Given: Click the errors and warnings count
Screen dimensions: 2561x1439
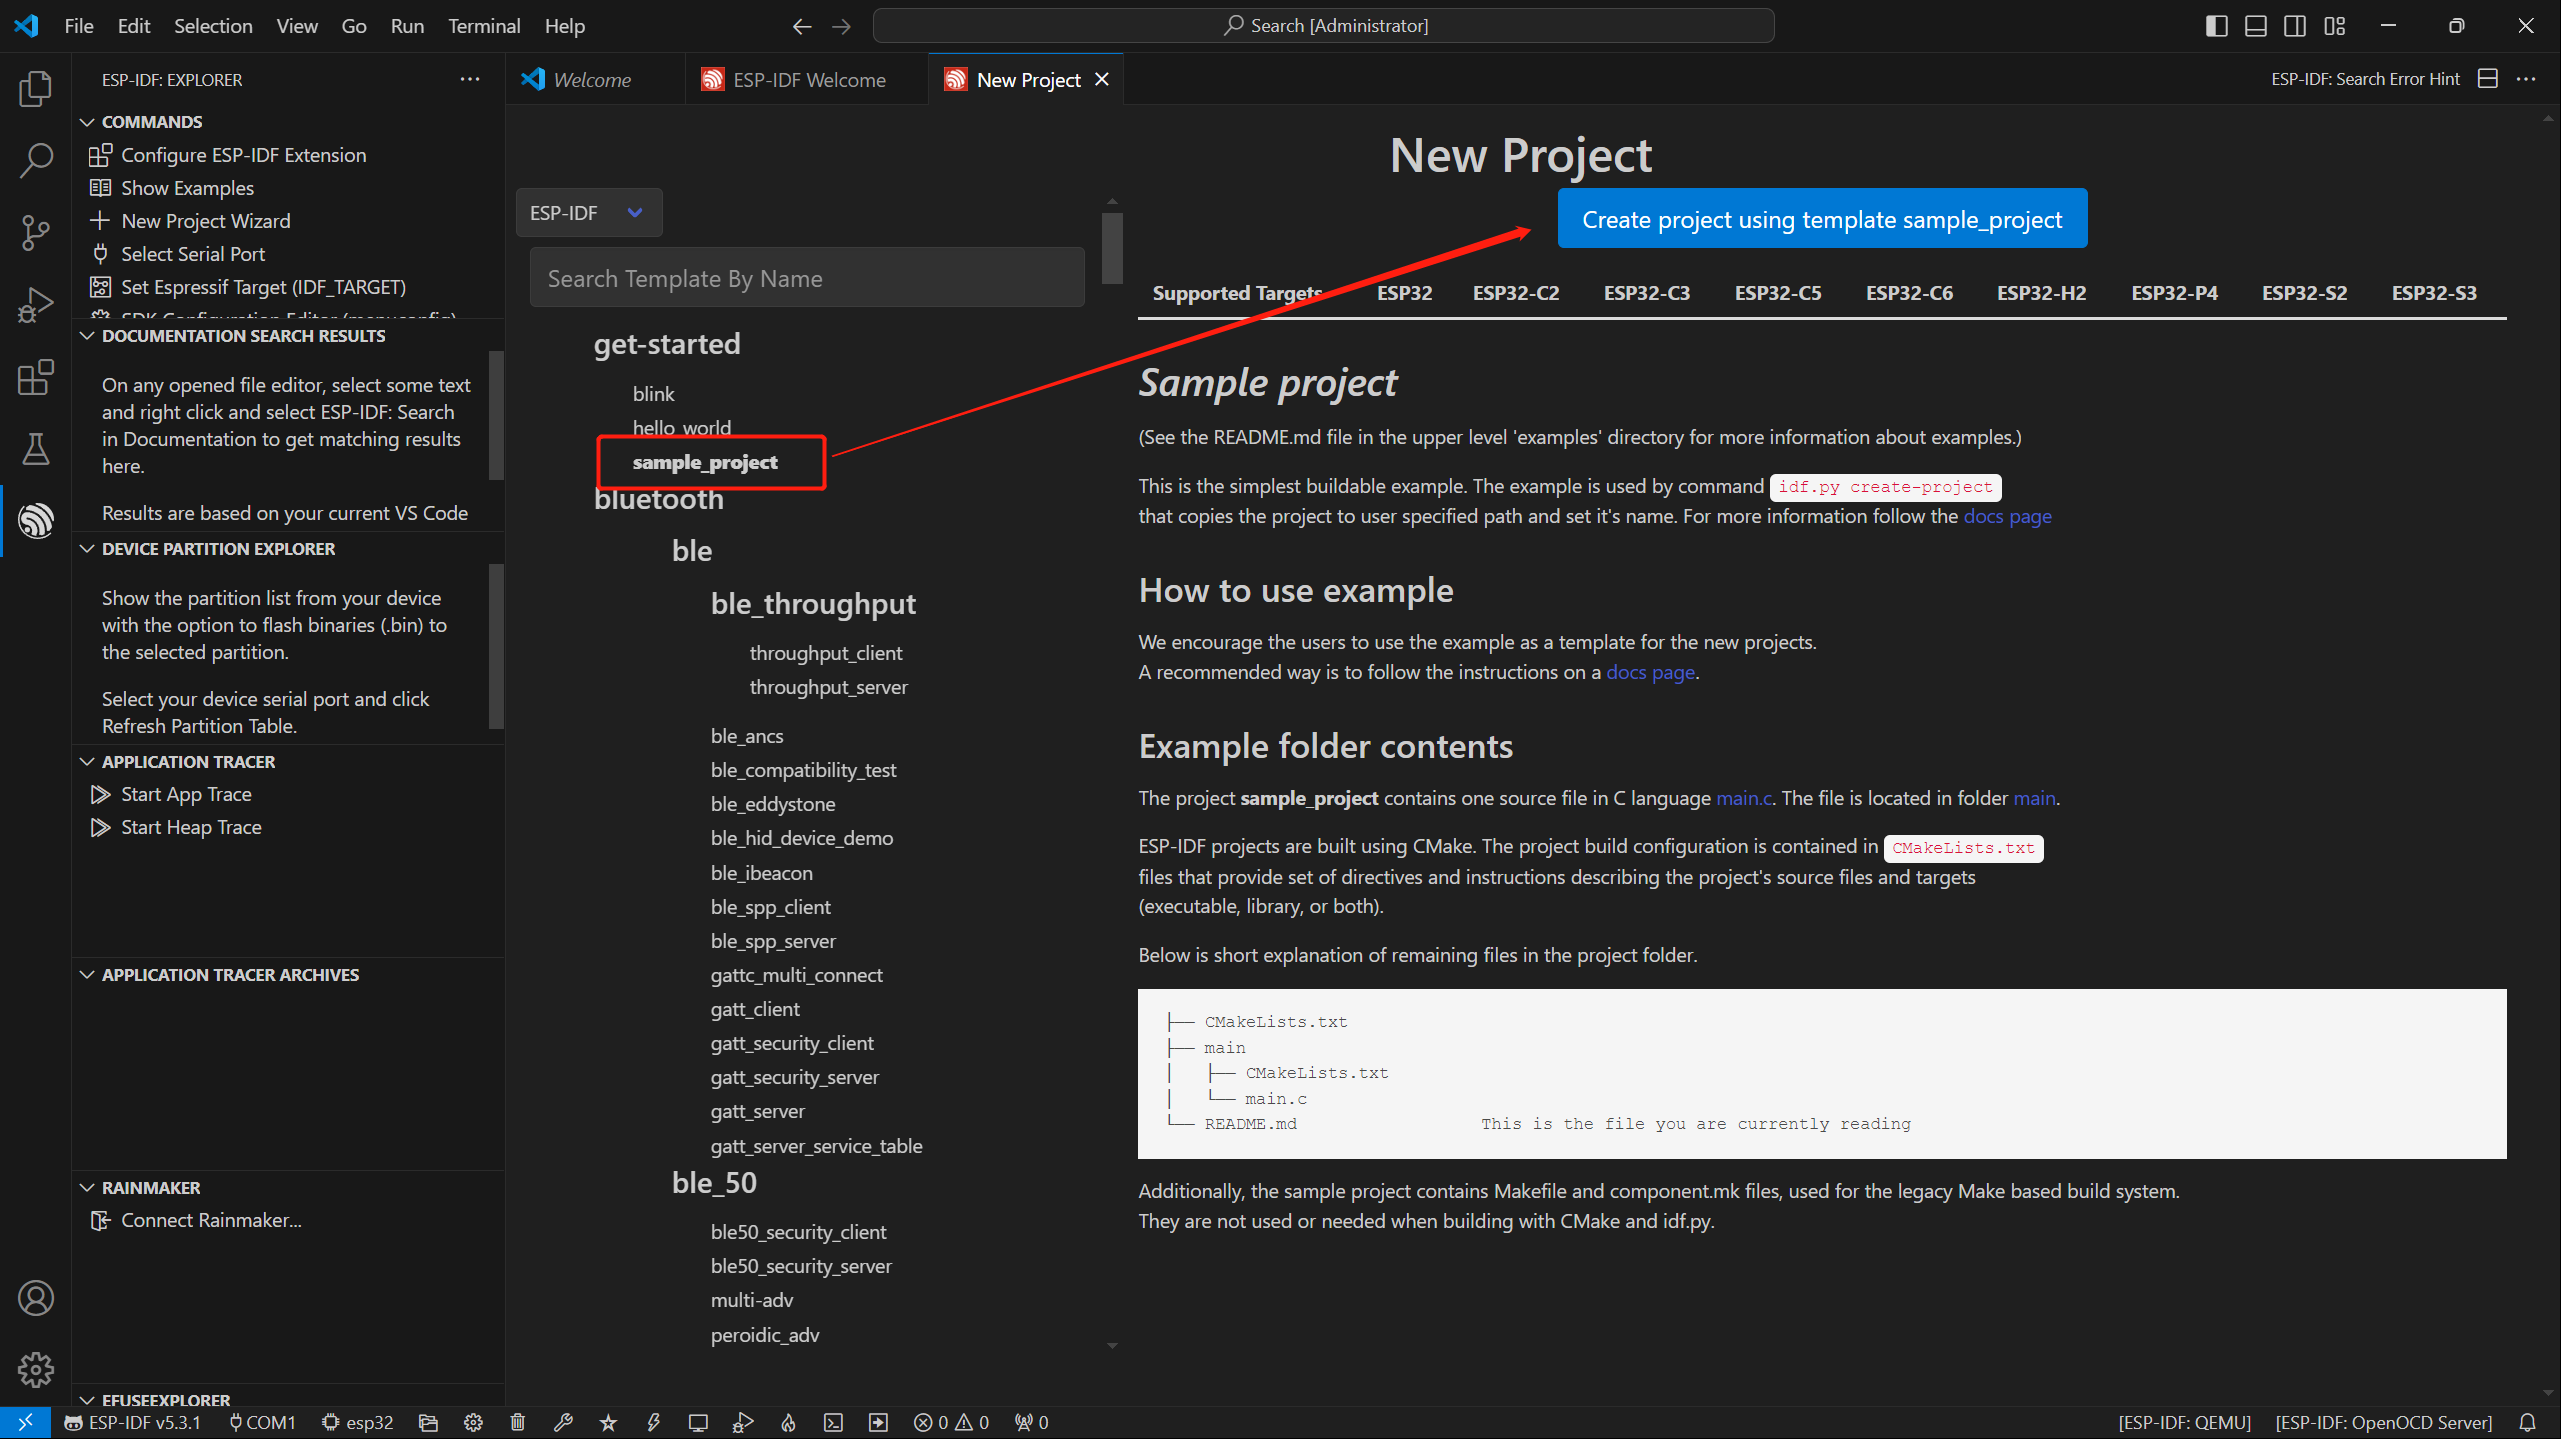Looking at the screenshot, I should coord(951,1422).
